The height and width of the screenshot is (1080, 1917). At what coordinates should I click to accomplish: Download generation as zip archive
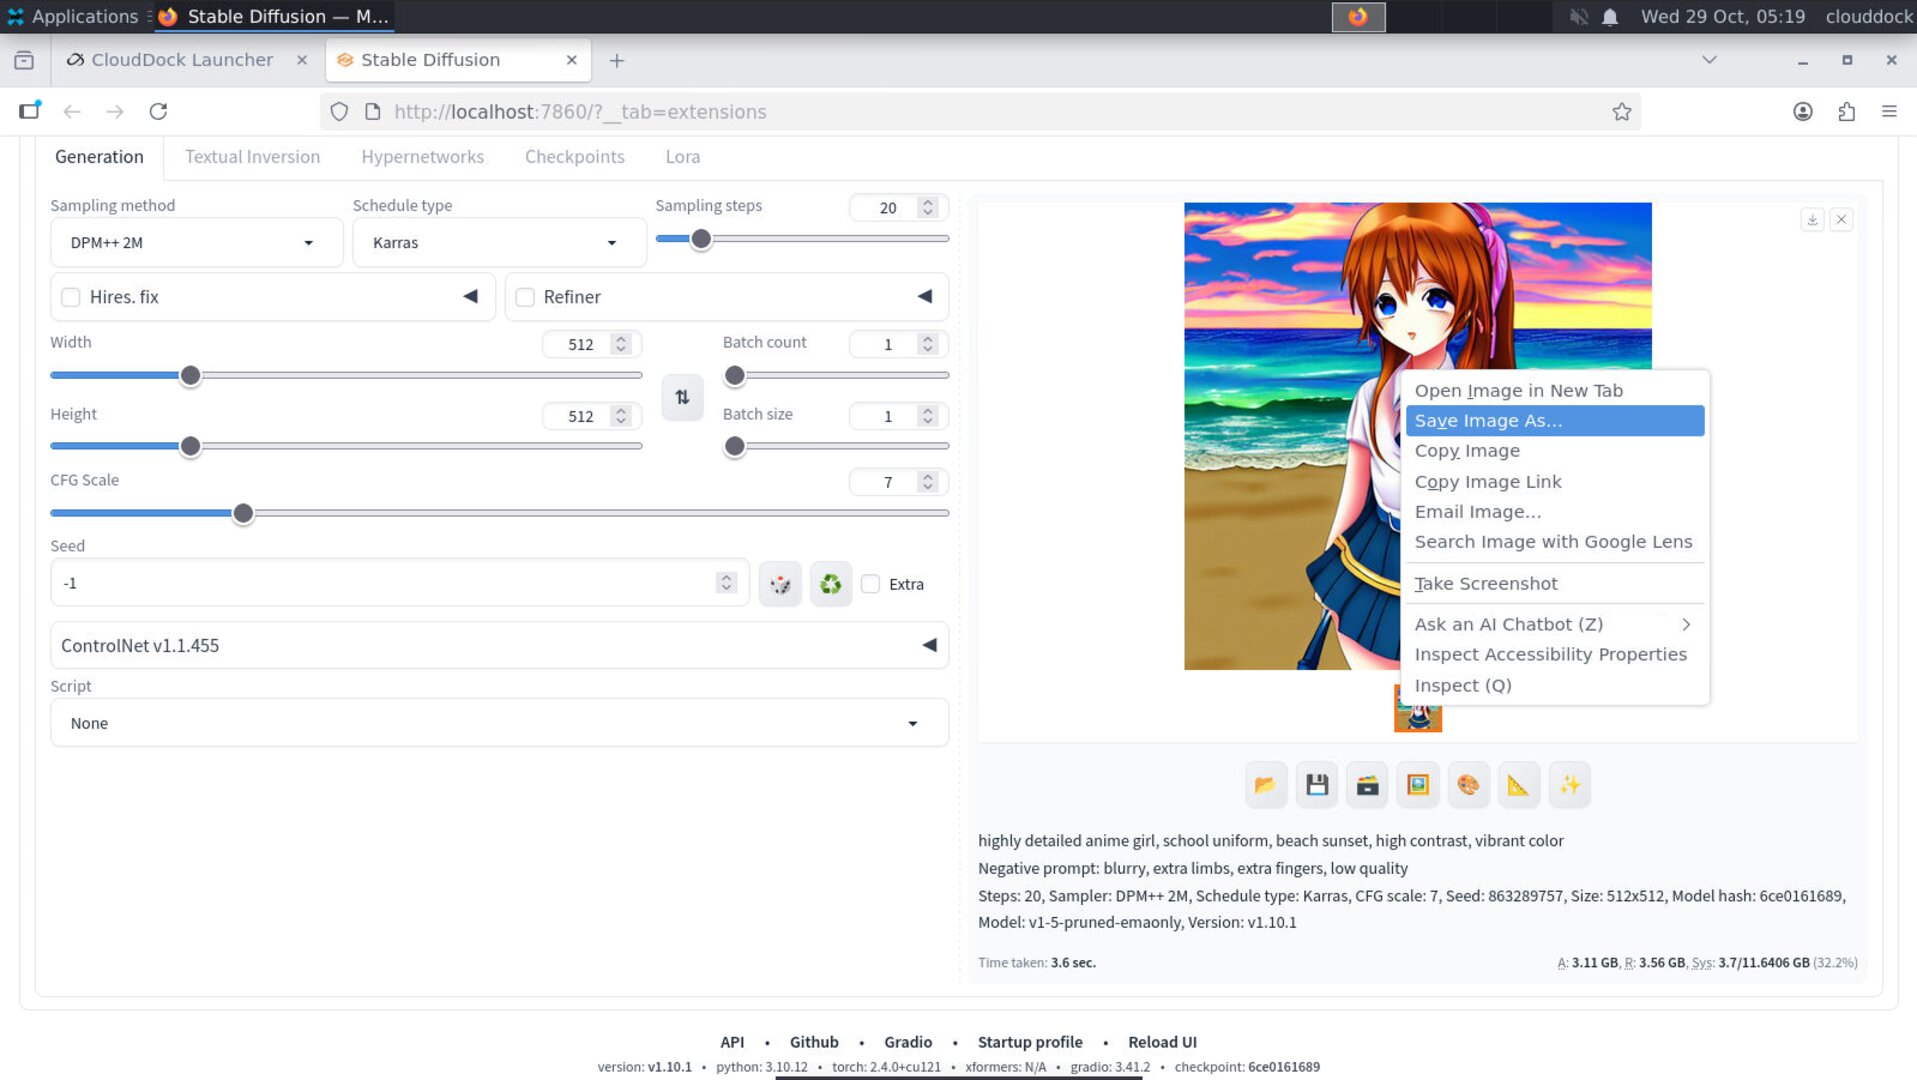[1367, 784]
